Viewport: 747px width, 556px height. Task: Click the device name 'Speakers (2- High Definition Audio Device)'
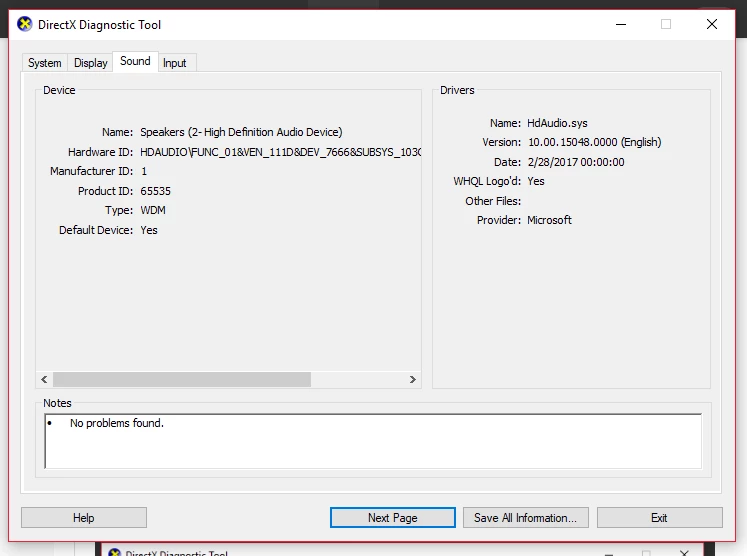[x=241, y=132]
